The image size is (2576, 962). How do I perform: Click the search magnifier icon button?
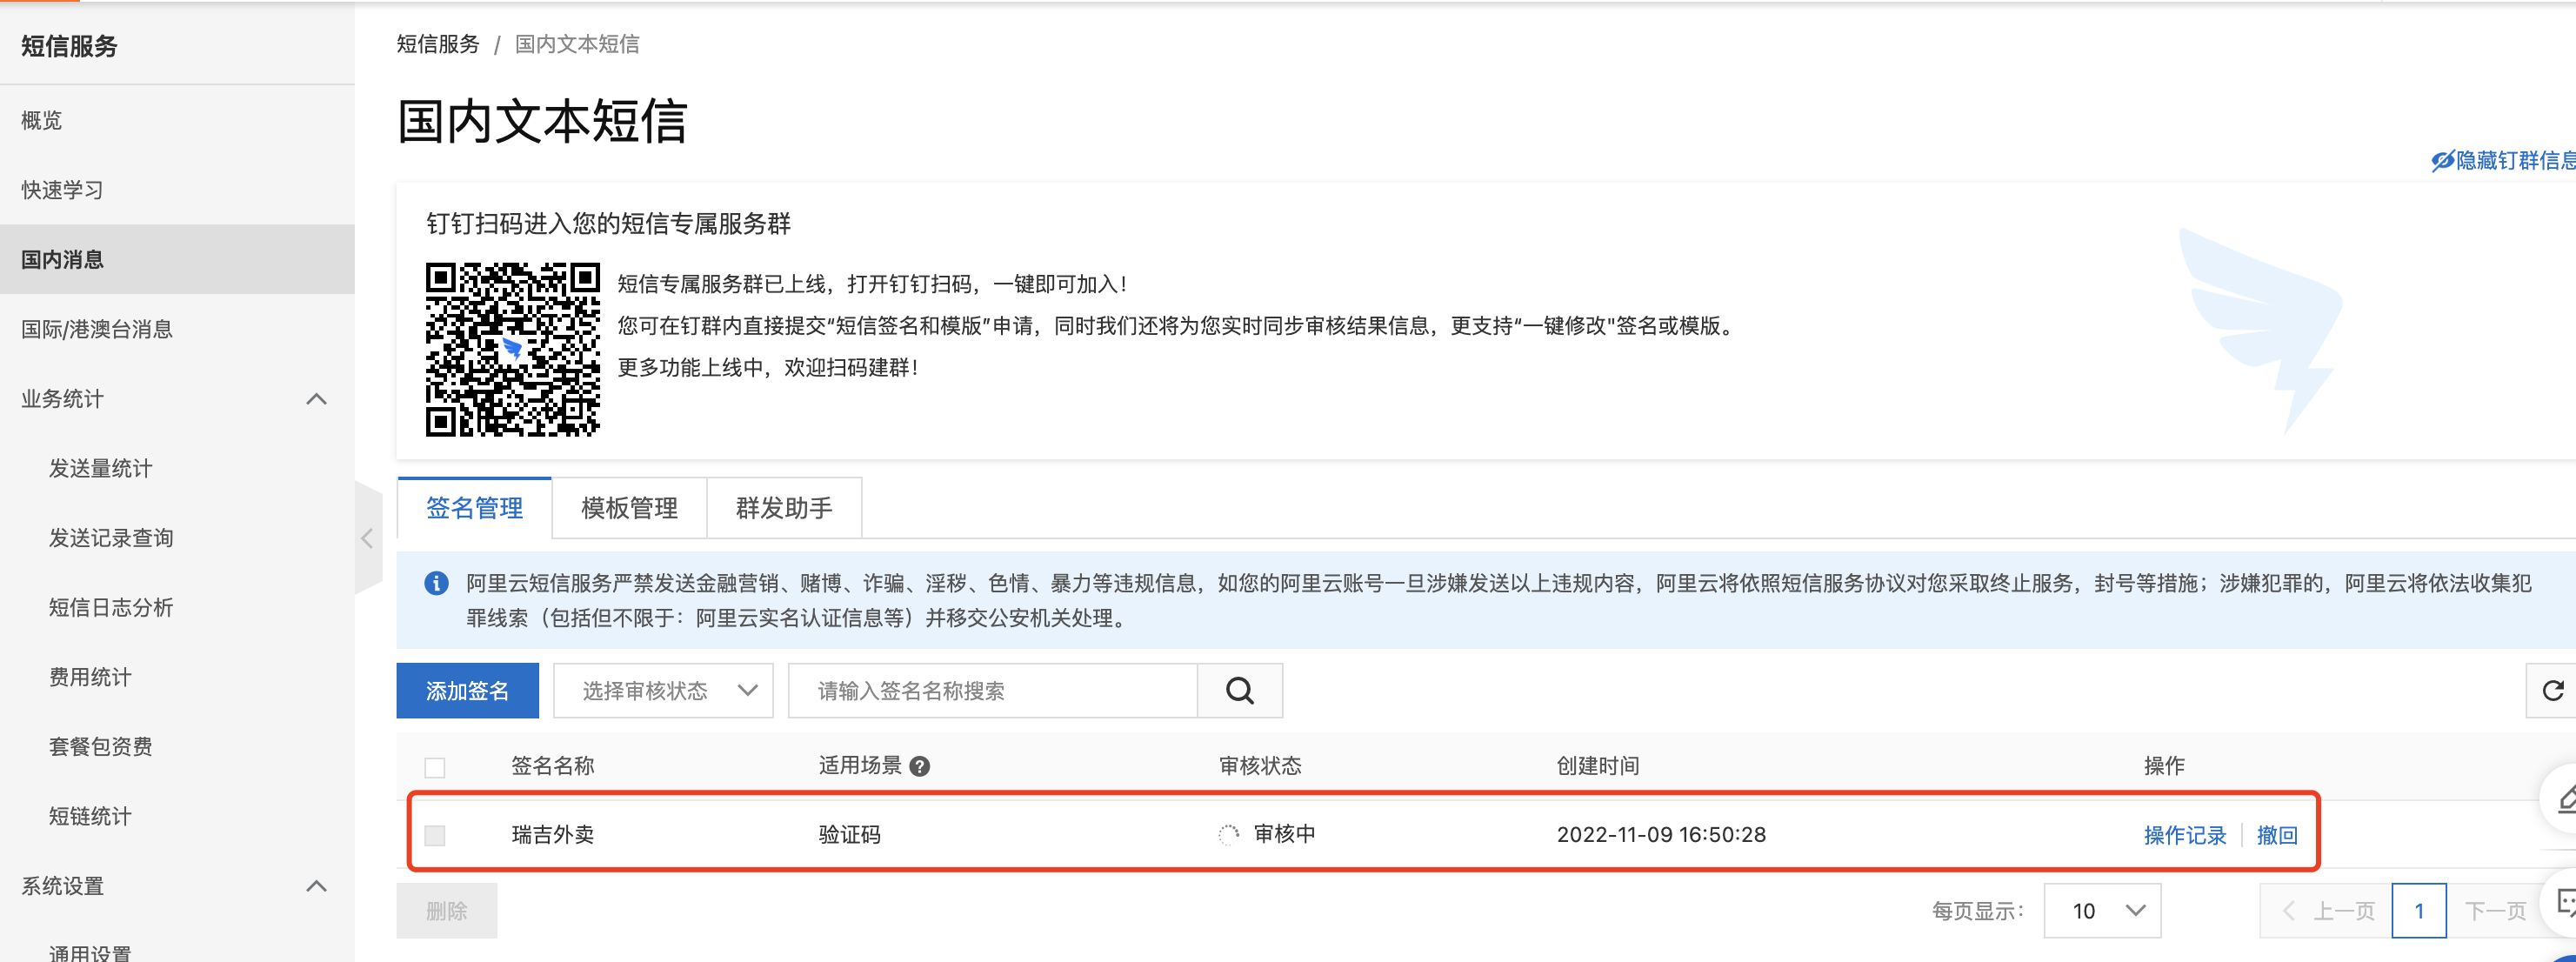1239,690
